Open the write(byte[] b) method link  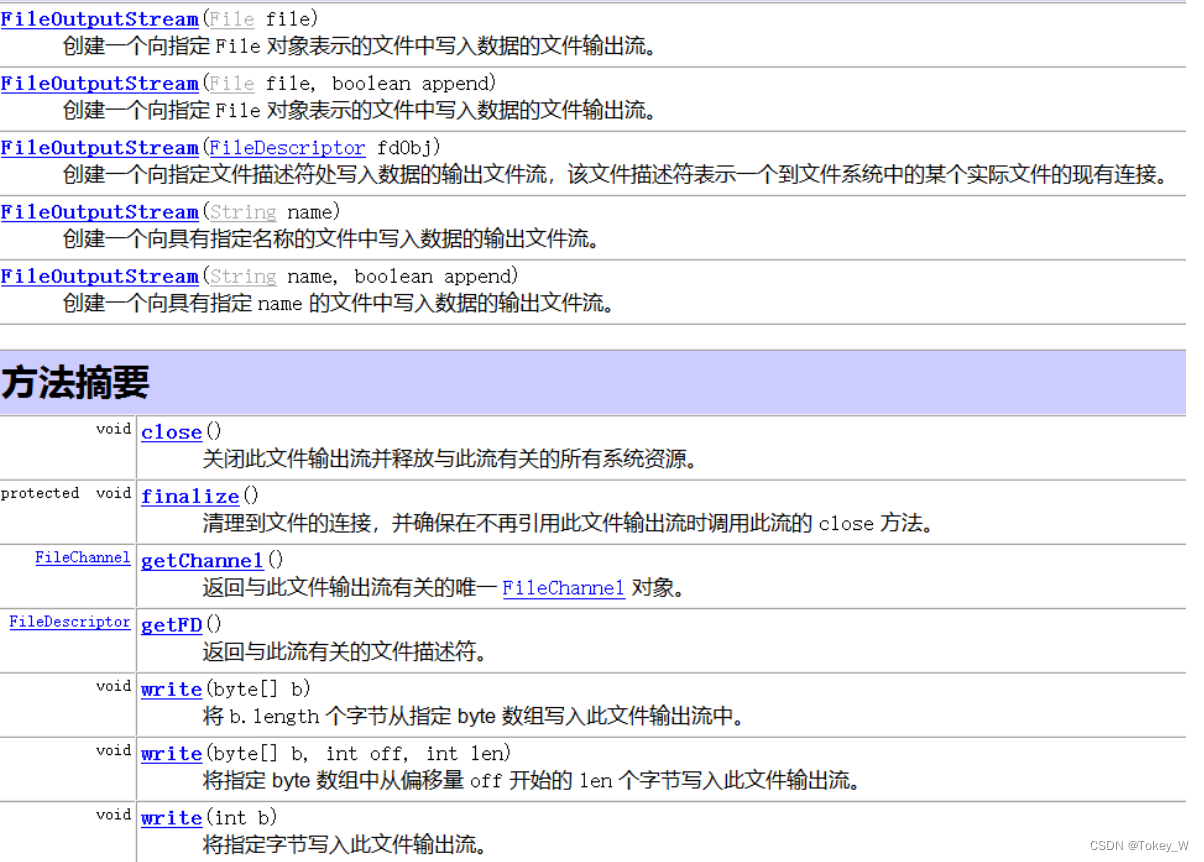click(x=171, y=688)
